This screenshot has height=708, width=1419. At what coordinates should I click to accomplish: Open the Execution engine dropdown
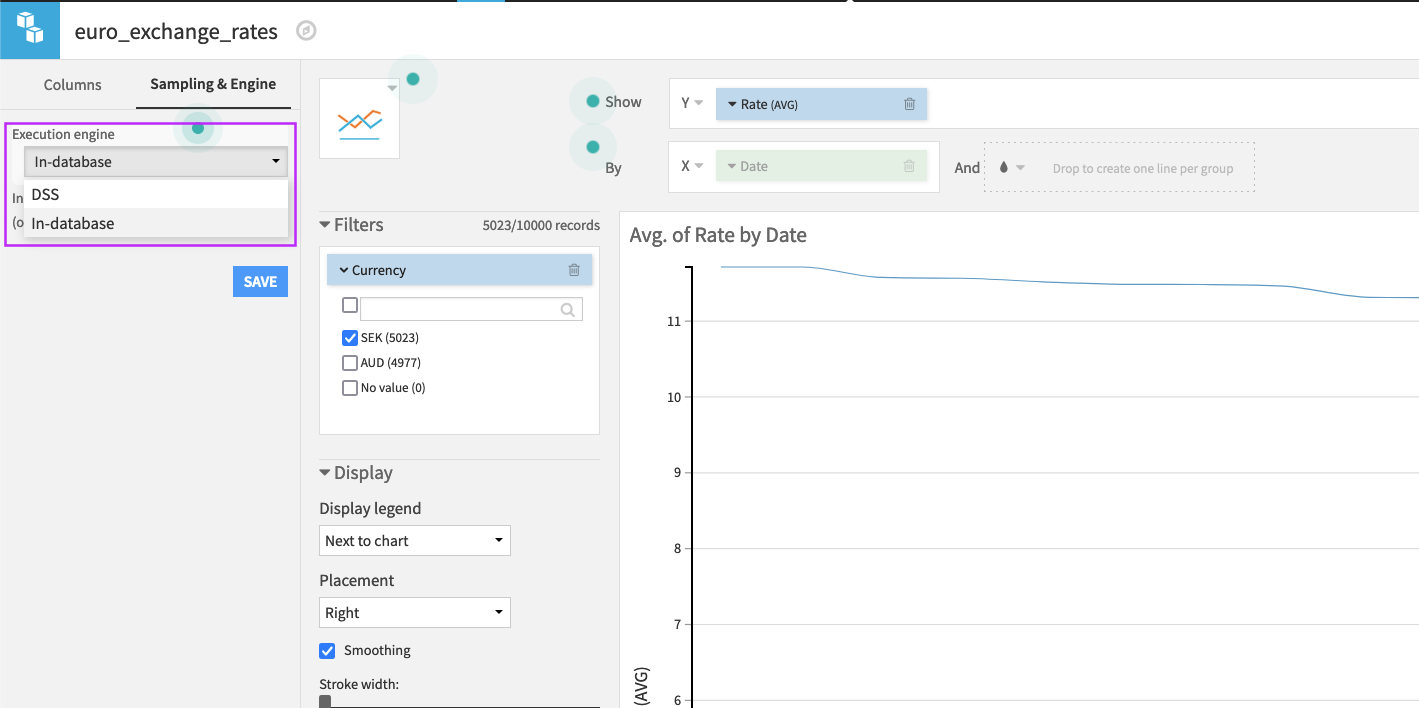tap(156, 162)
